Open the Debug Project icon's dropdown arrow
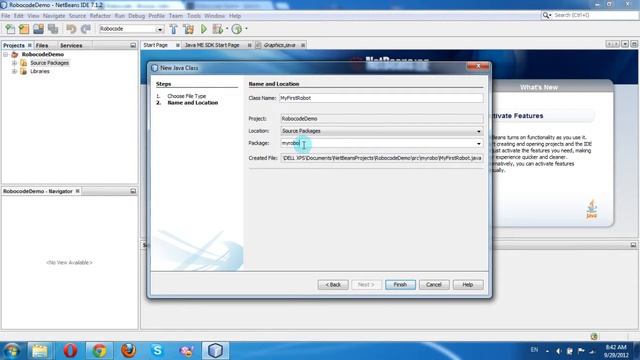Image resolution: width=640 pixels, height=360 pixels. (x=227, y=29)
